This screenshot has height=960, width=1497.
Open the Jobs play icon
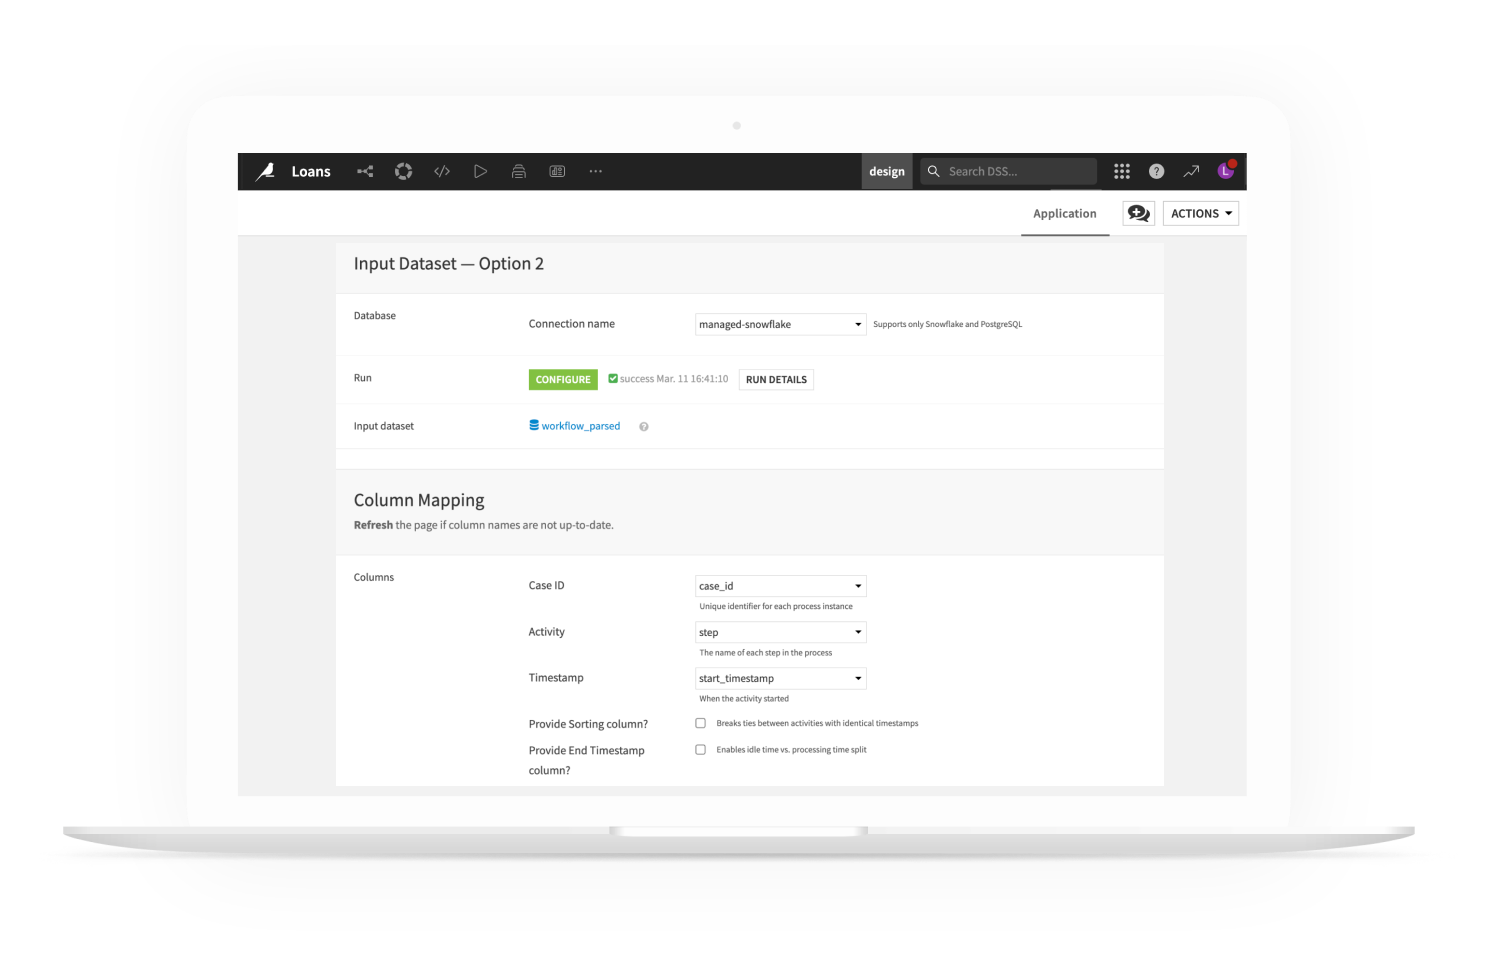point(480,172)
